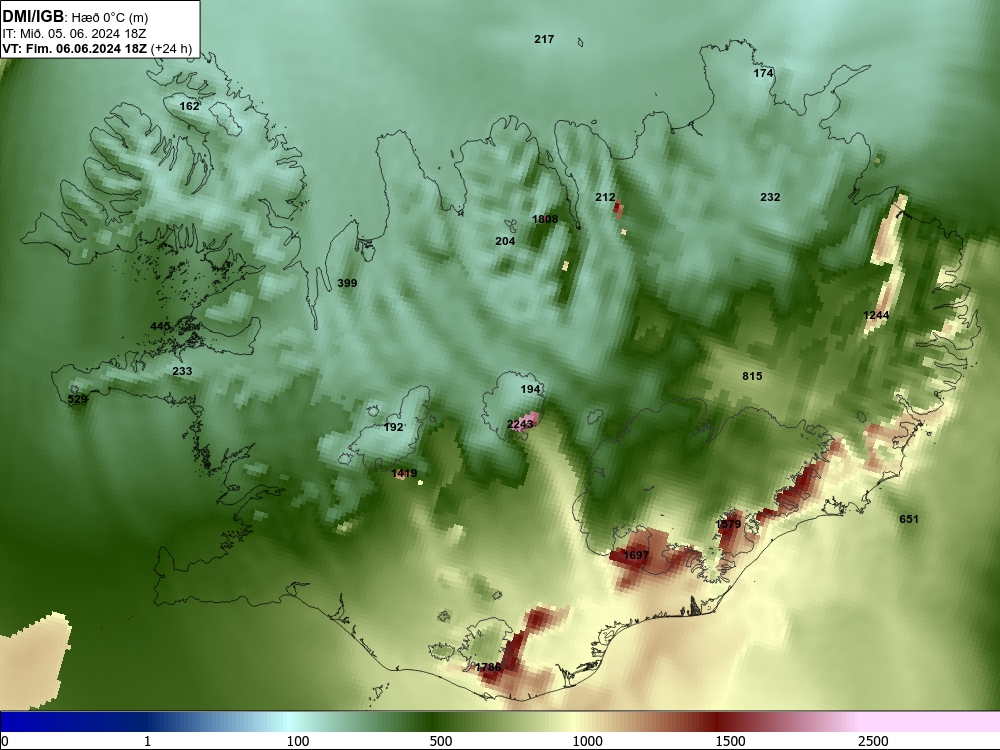This screenshot has height=750, width=1000.
Task: Click the 233 map value
Action: pyautogui.click(x=182, y=371)
